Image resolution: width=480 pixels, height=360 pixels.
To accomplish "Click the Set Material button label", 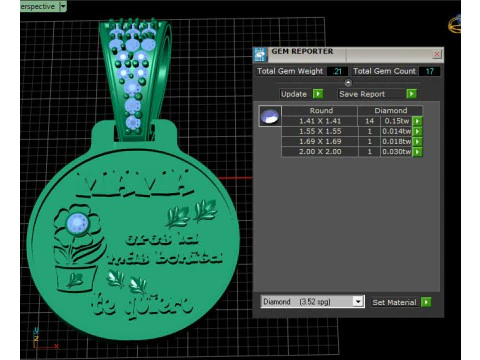I will (394, 303).
